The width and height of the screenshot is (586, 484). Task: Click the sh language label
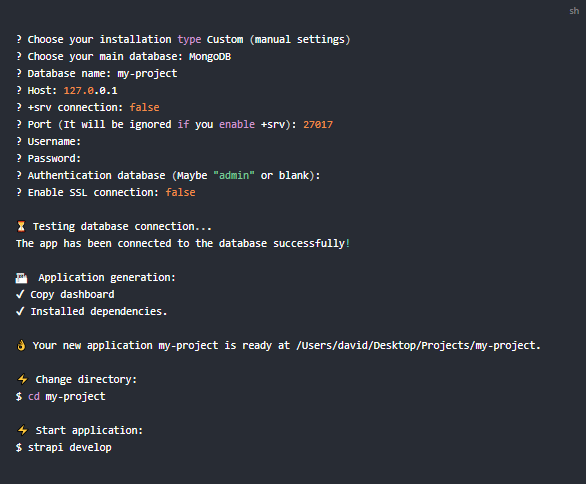click(574, 11)
